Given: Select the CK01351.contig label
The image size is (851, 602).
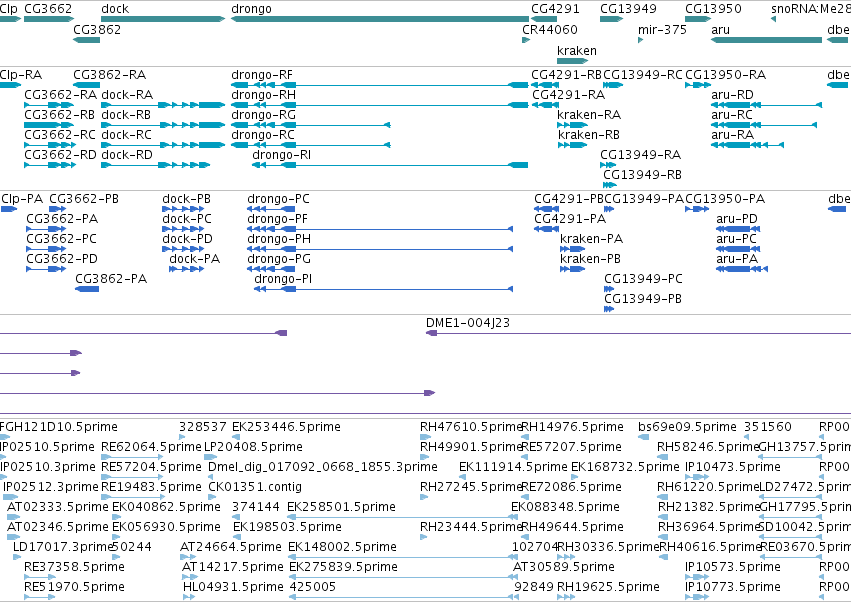Looking at the screenshot, I should click(255, 487).
